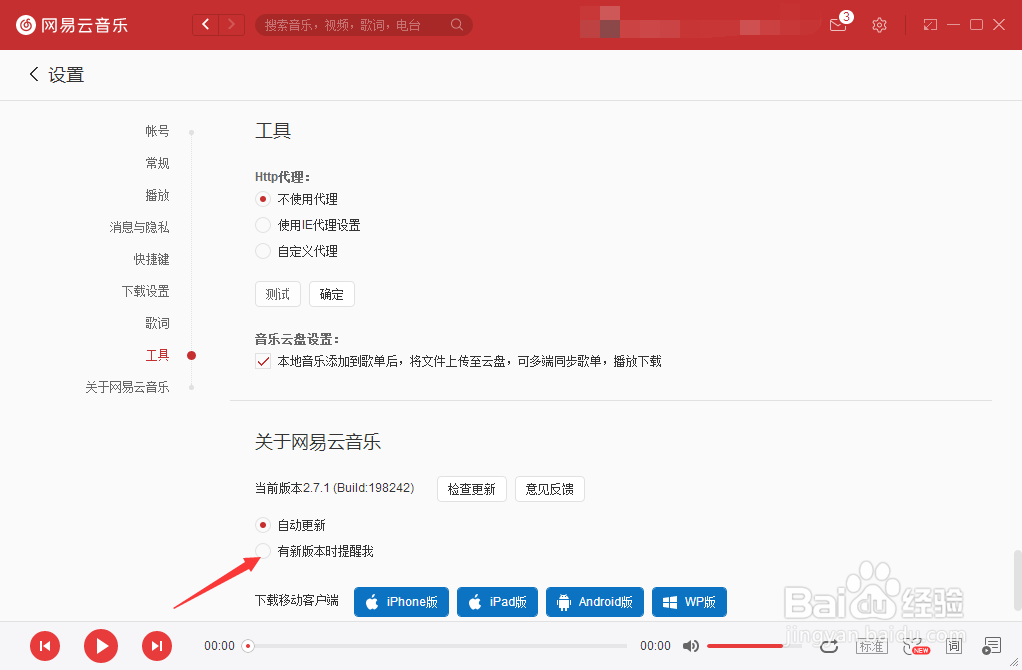Image resolution: width=1022 pixels, height=670 pixels.
Task: Open the listen-together NEW icon
Action: [916, 646]
